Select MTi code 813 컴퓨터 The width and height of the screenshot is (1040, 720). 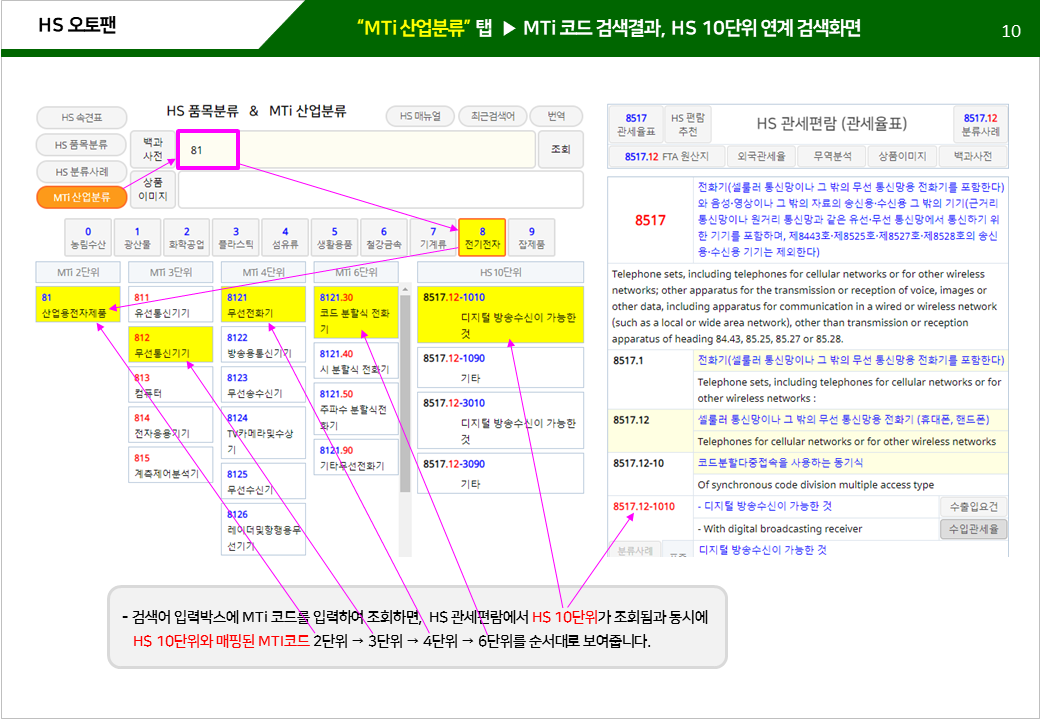[x=170, y=385]
